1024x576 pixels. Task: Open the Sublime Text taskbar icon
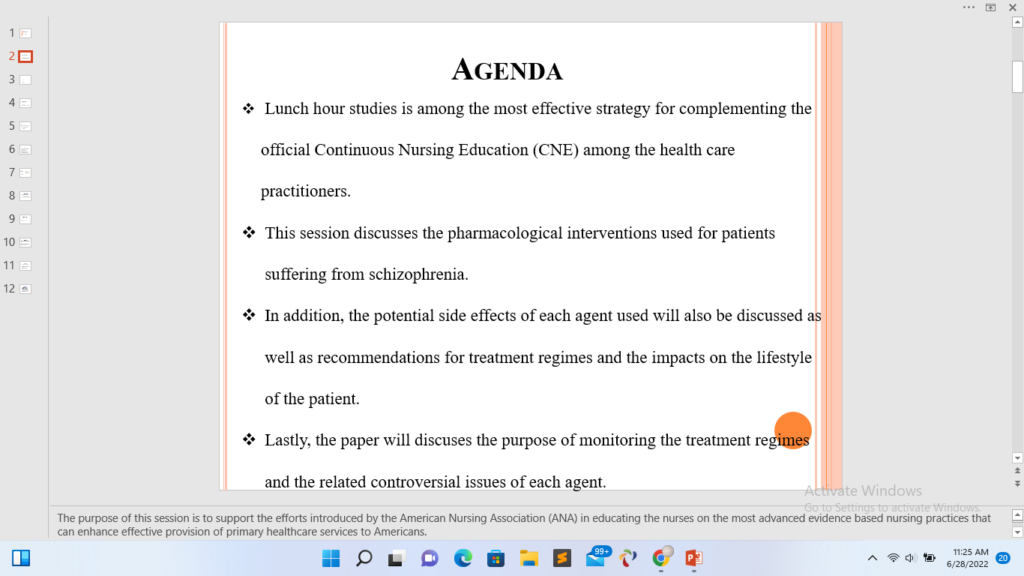[562, 558]
